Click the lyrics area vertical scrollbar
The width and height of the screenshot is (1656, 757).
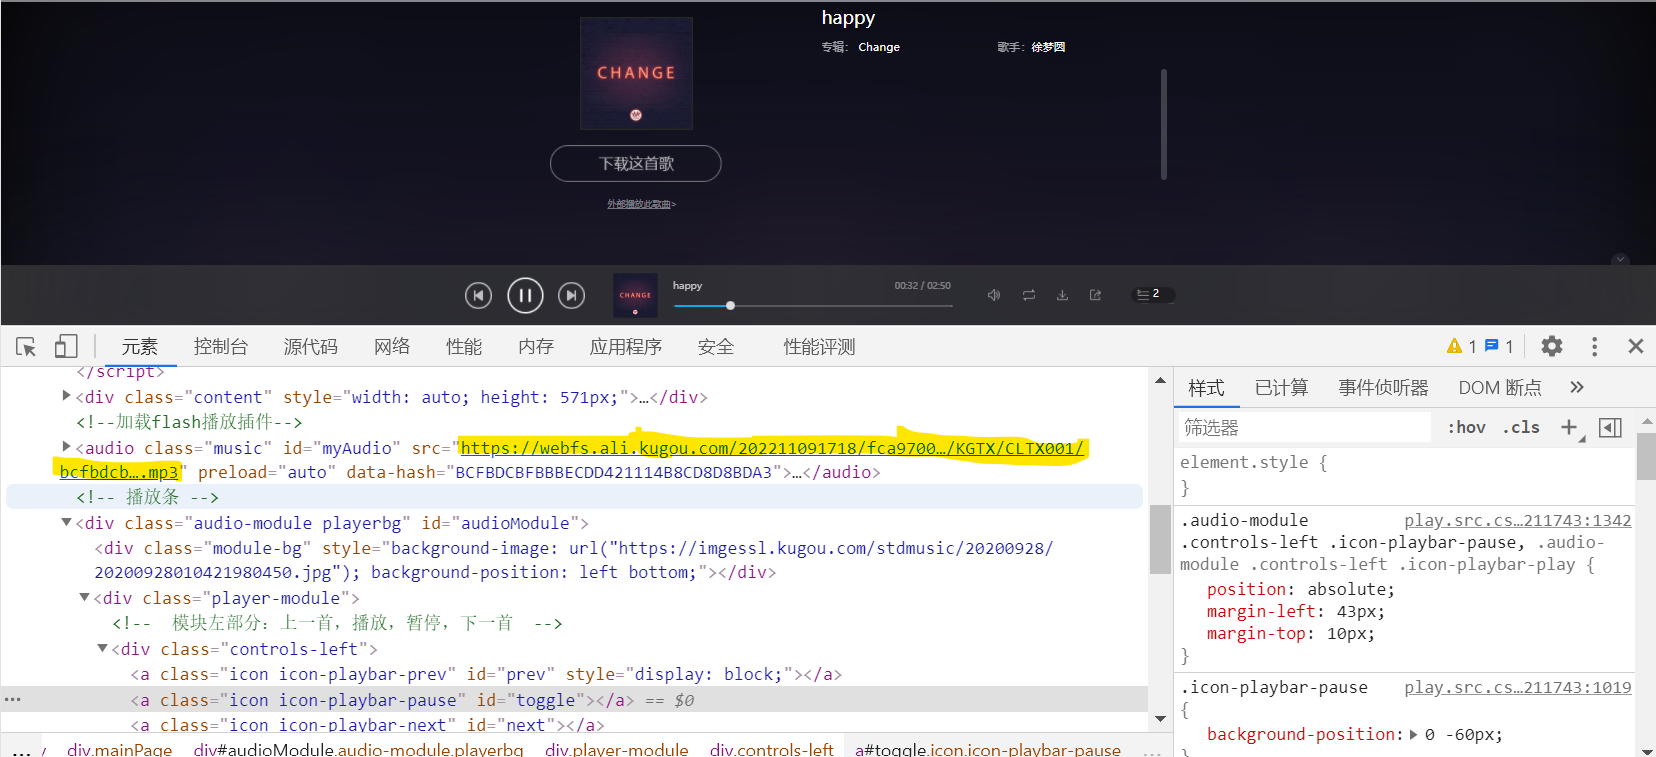(1164, 124)
